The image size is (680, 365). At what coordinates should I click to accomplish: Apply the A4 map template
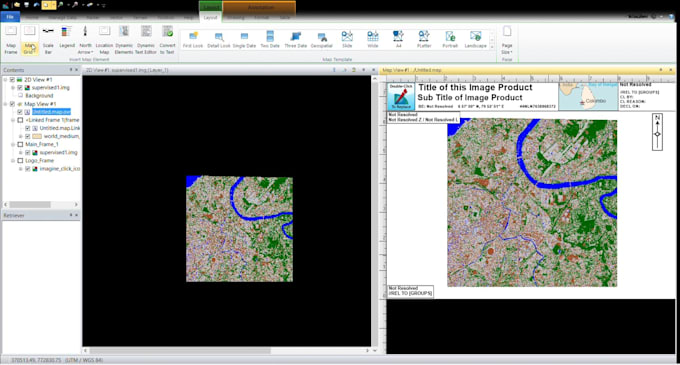(x=398, y=39)
